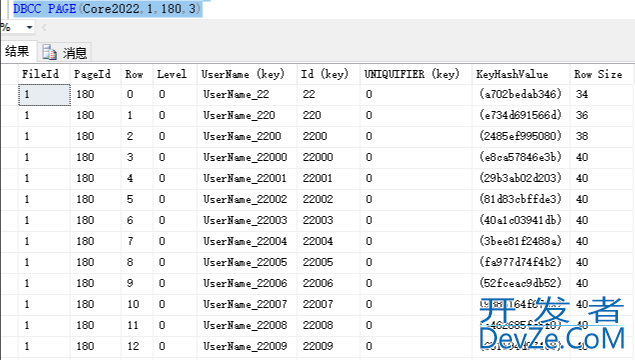The width and height of the screenshot is (635, 360).
Task: Select KeyHashValue cell (e734d691566d)
Action: (521, 116)
